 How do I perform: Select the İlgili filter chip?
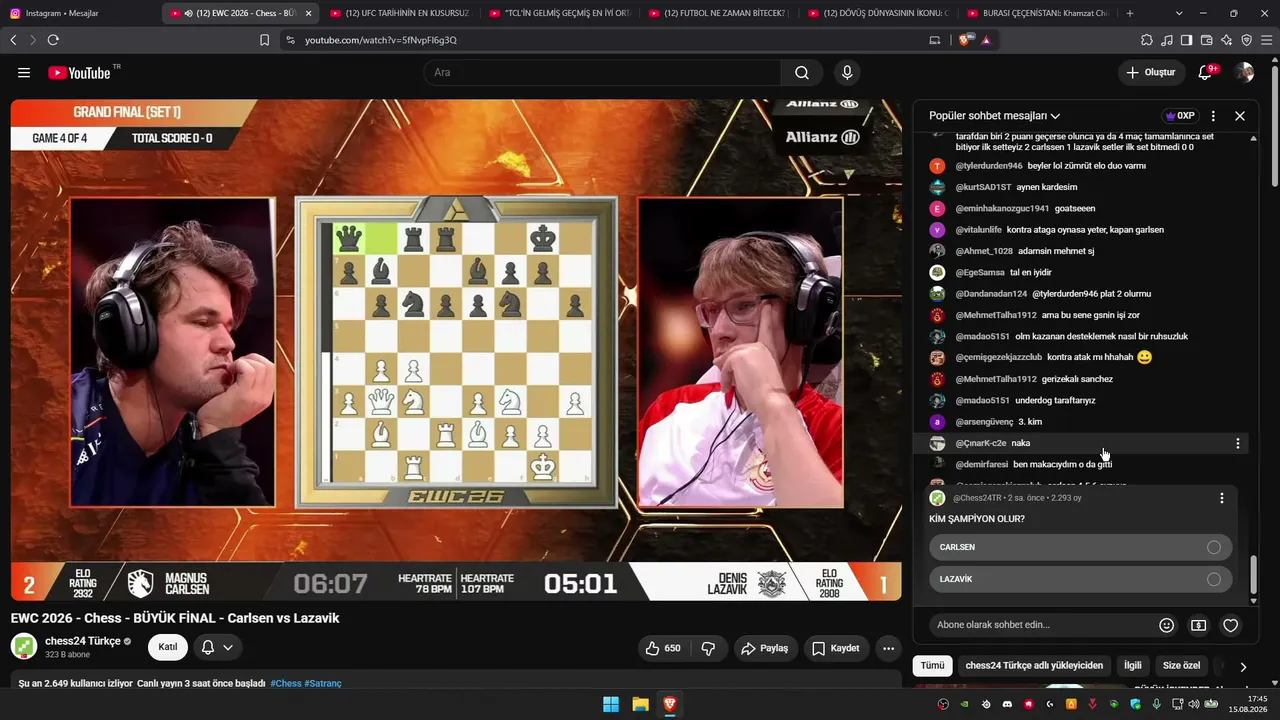tap(1133, 666)
